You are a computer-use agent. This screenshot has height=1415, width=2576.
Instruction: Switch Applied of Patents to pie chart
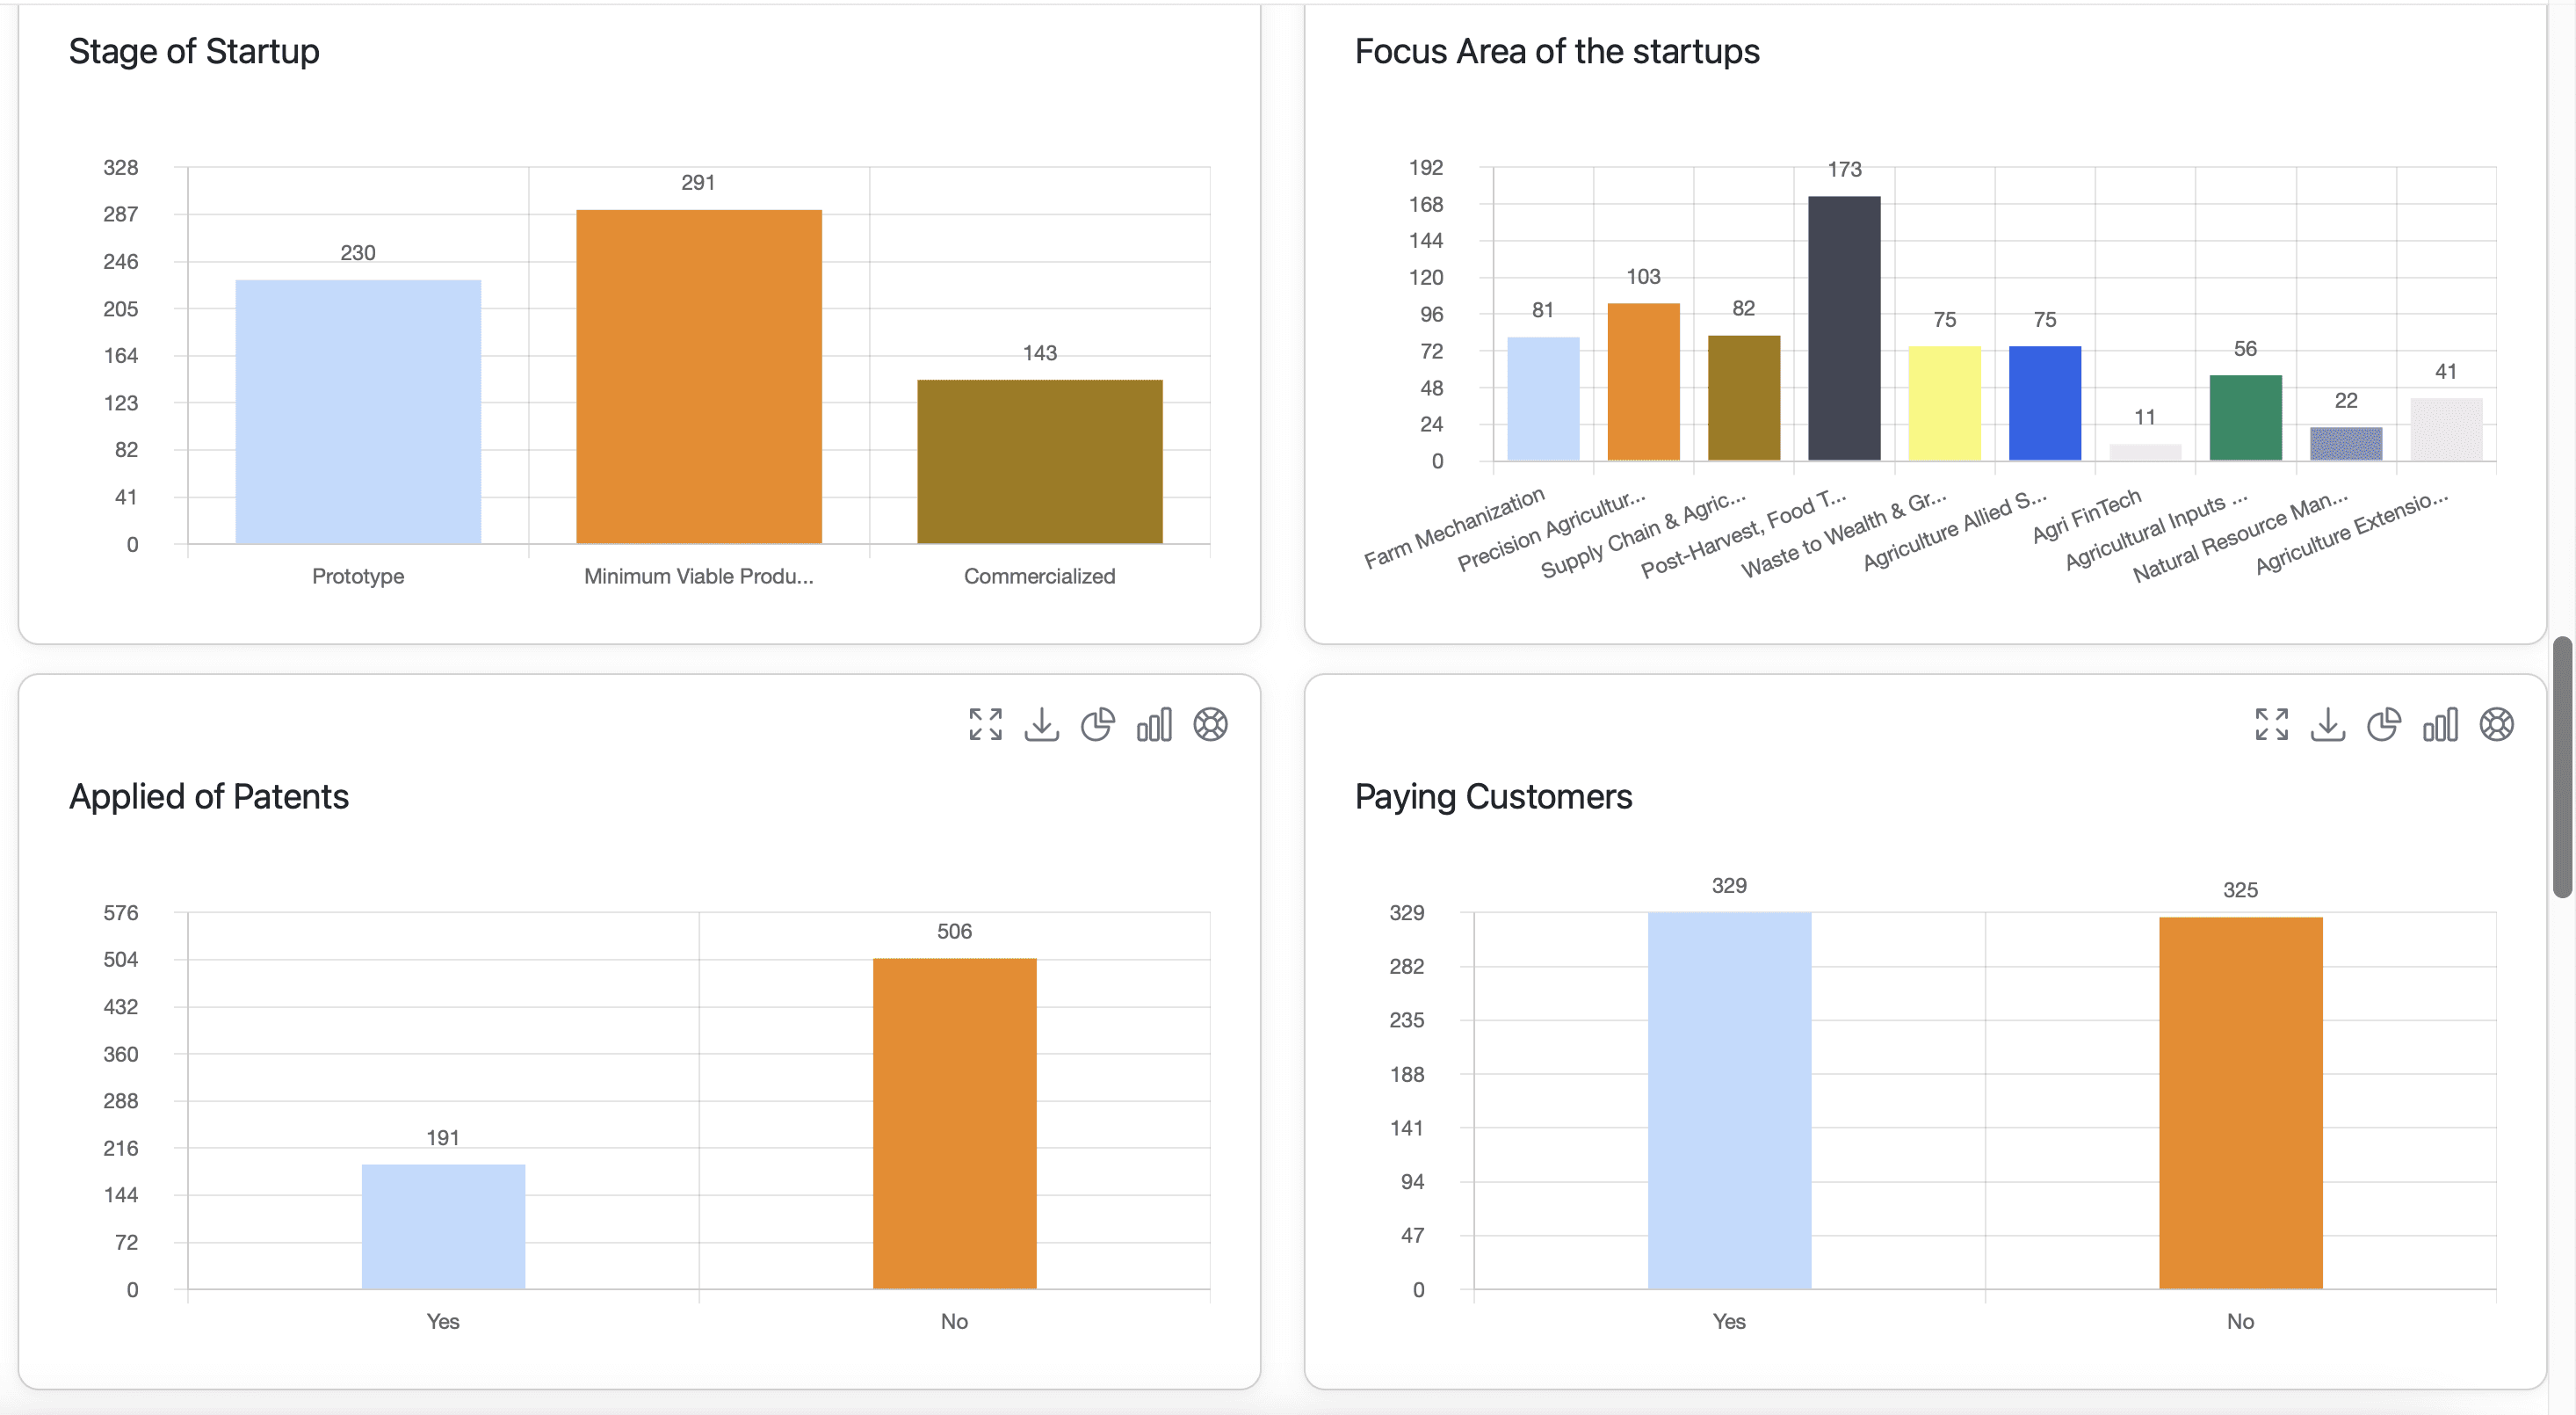coord(1097,724)
